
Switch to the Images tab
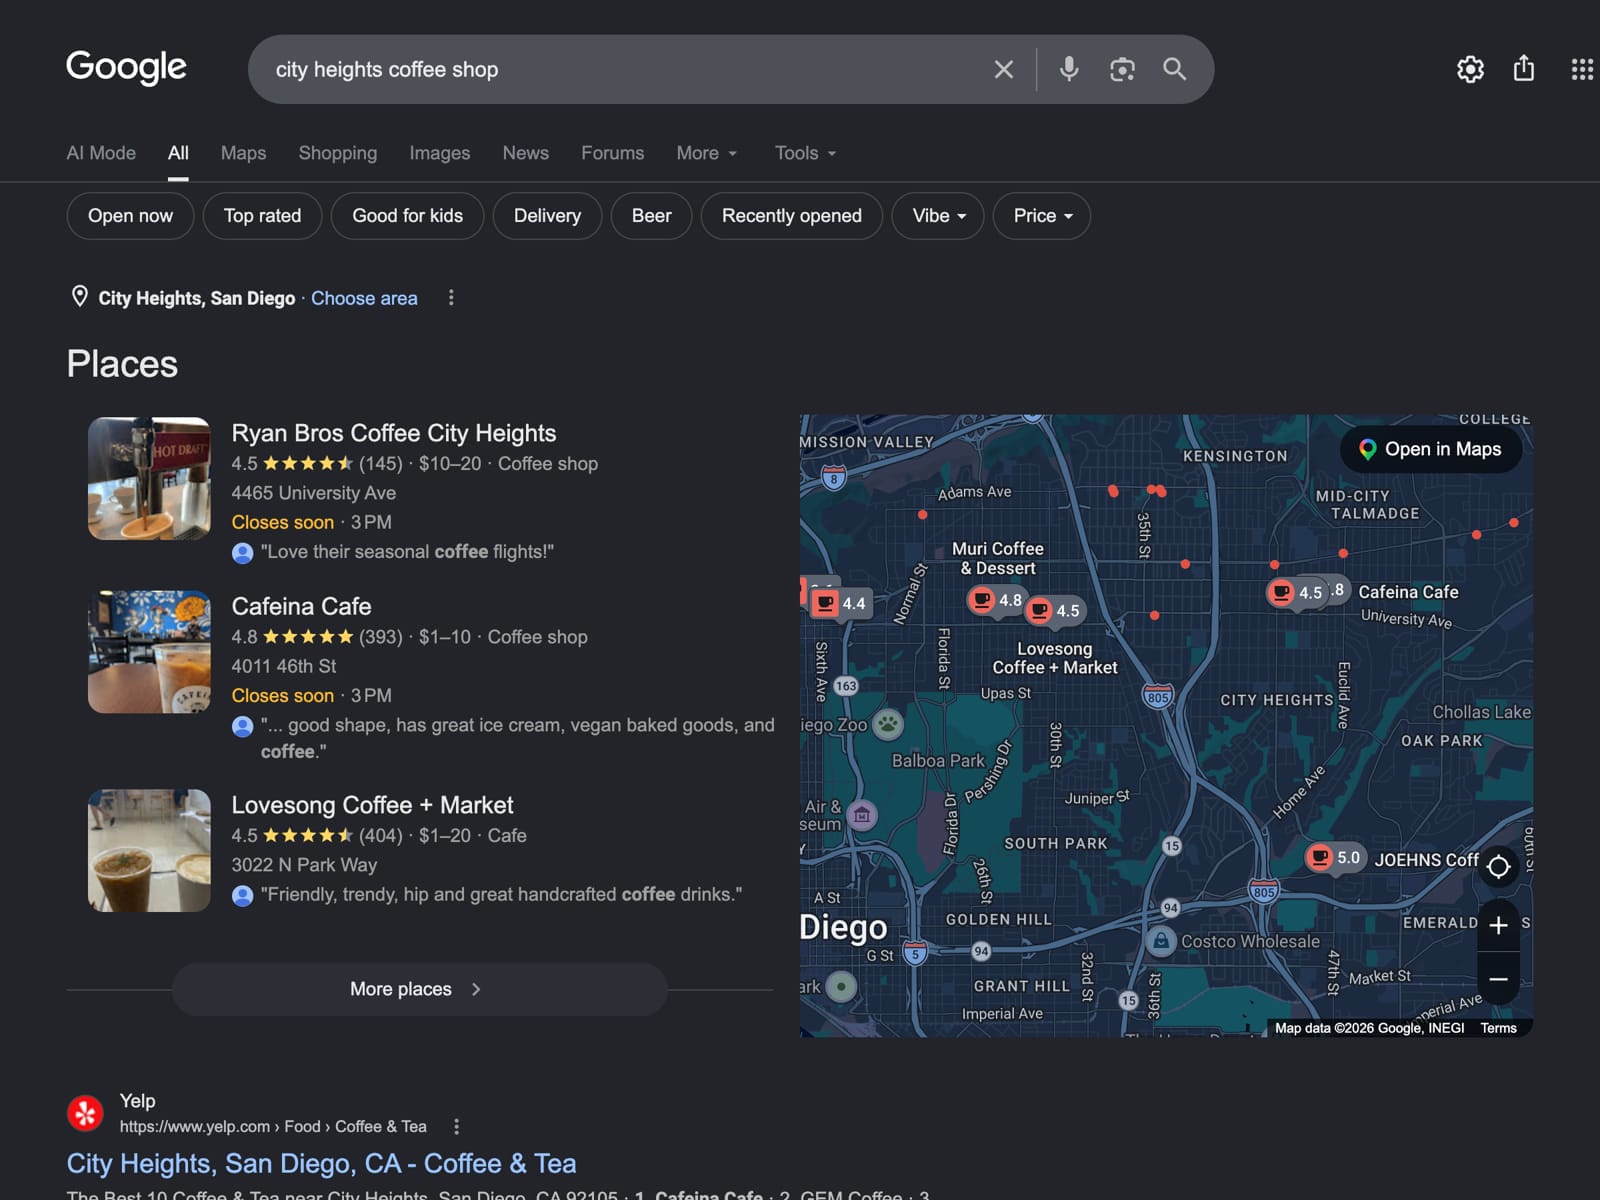pos(439,153)
